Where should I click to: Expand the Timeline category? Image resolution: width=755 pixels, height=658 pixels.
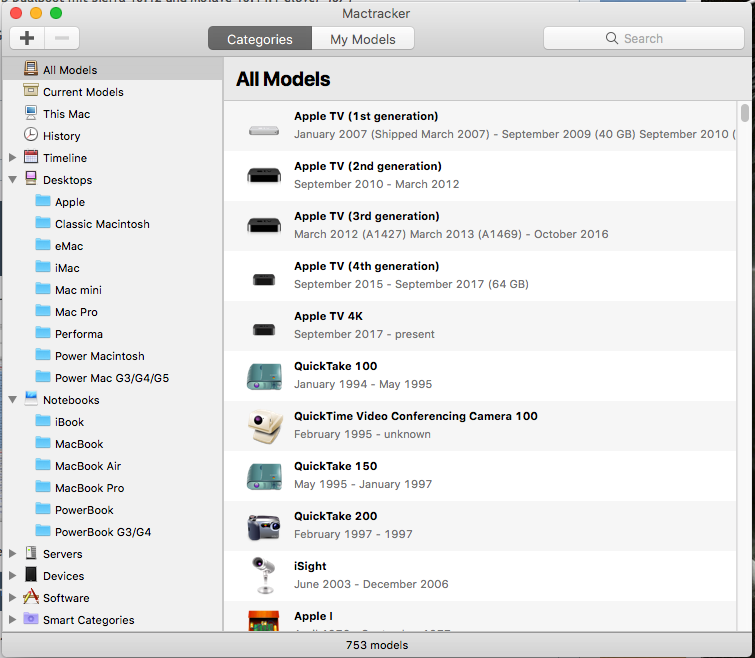coord(13,157)
